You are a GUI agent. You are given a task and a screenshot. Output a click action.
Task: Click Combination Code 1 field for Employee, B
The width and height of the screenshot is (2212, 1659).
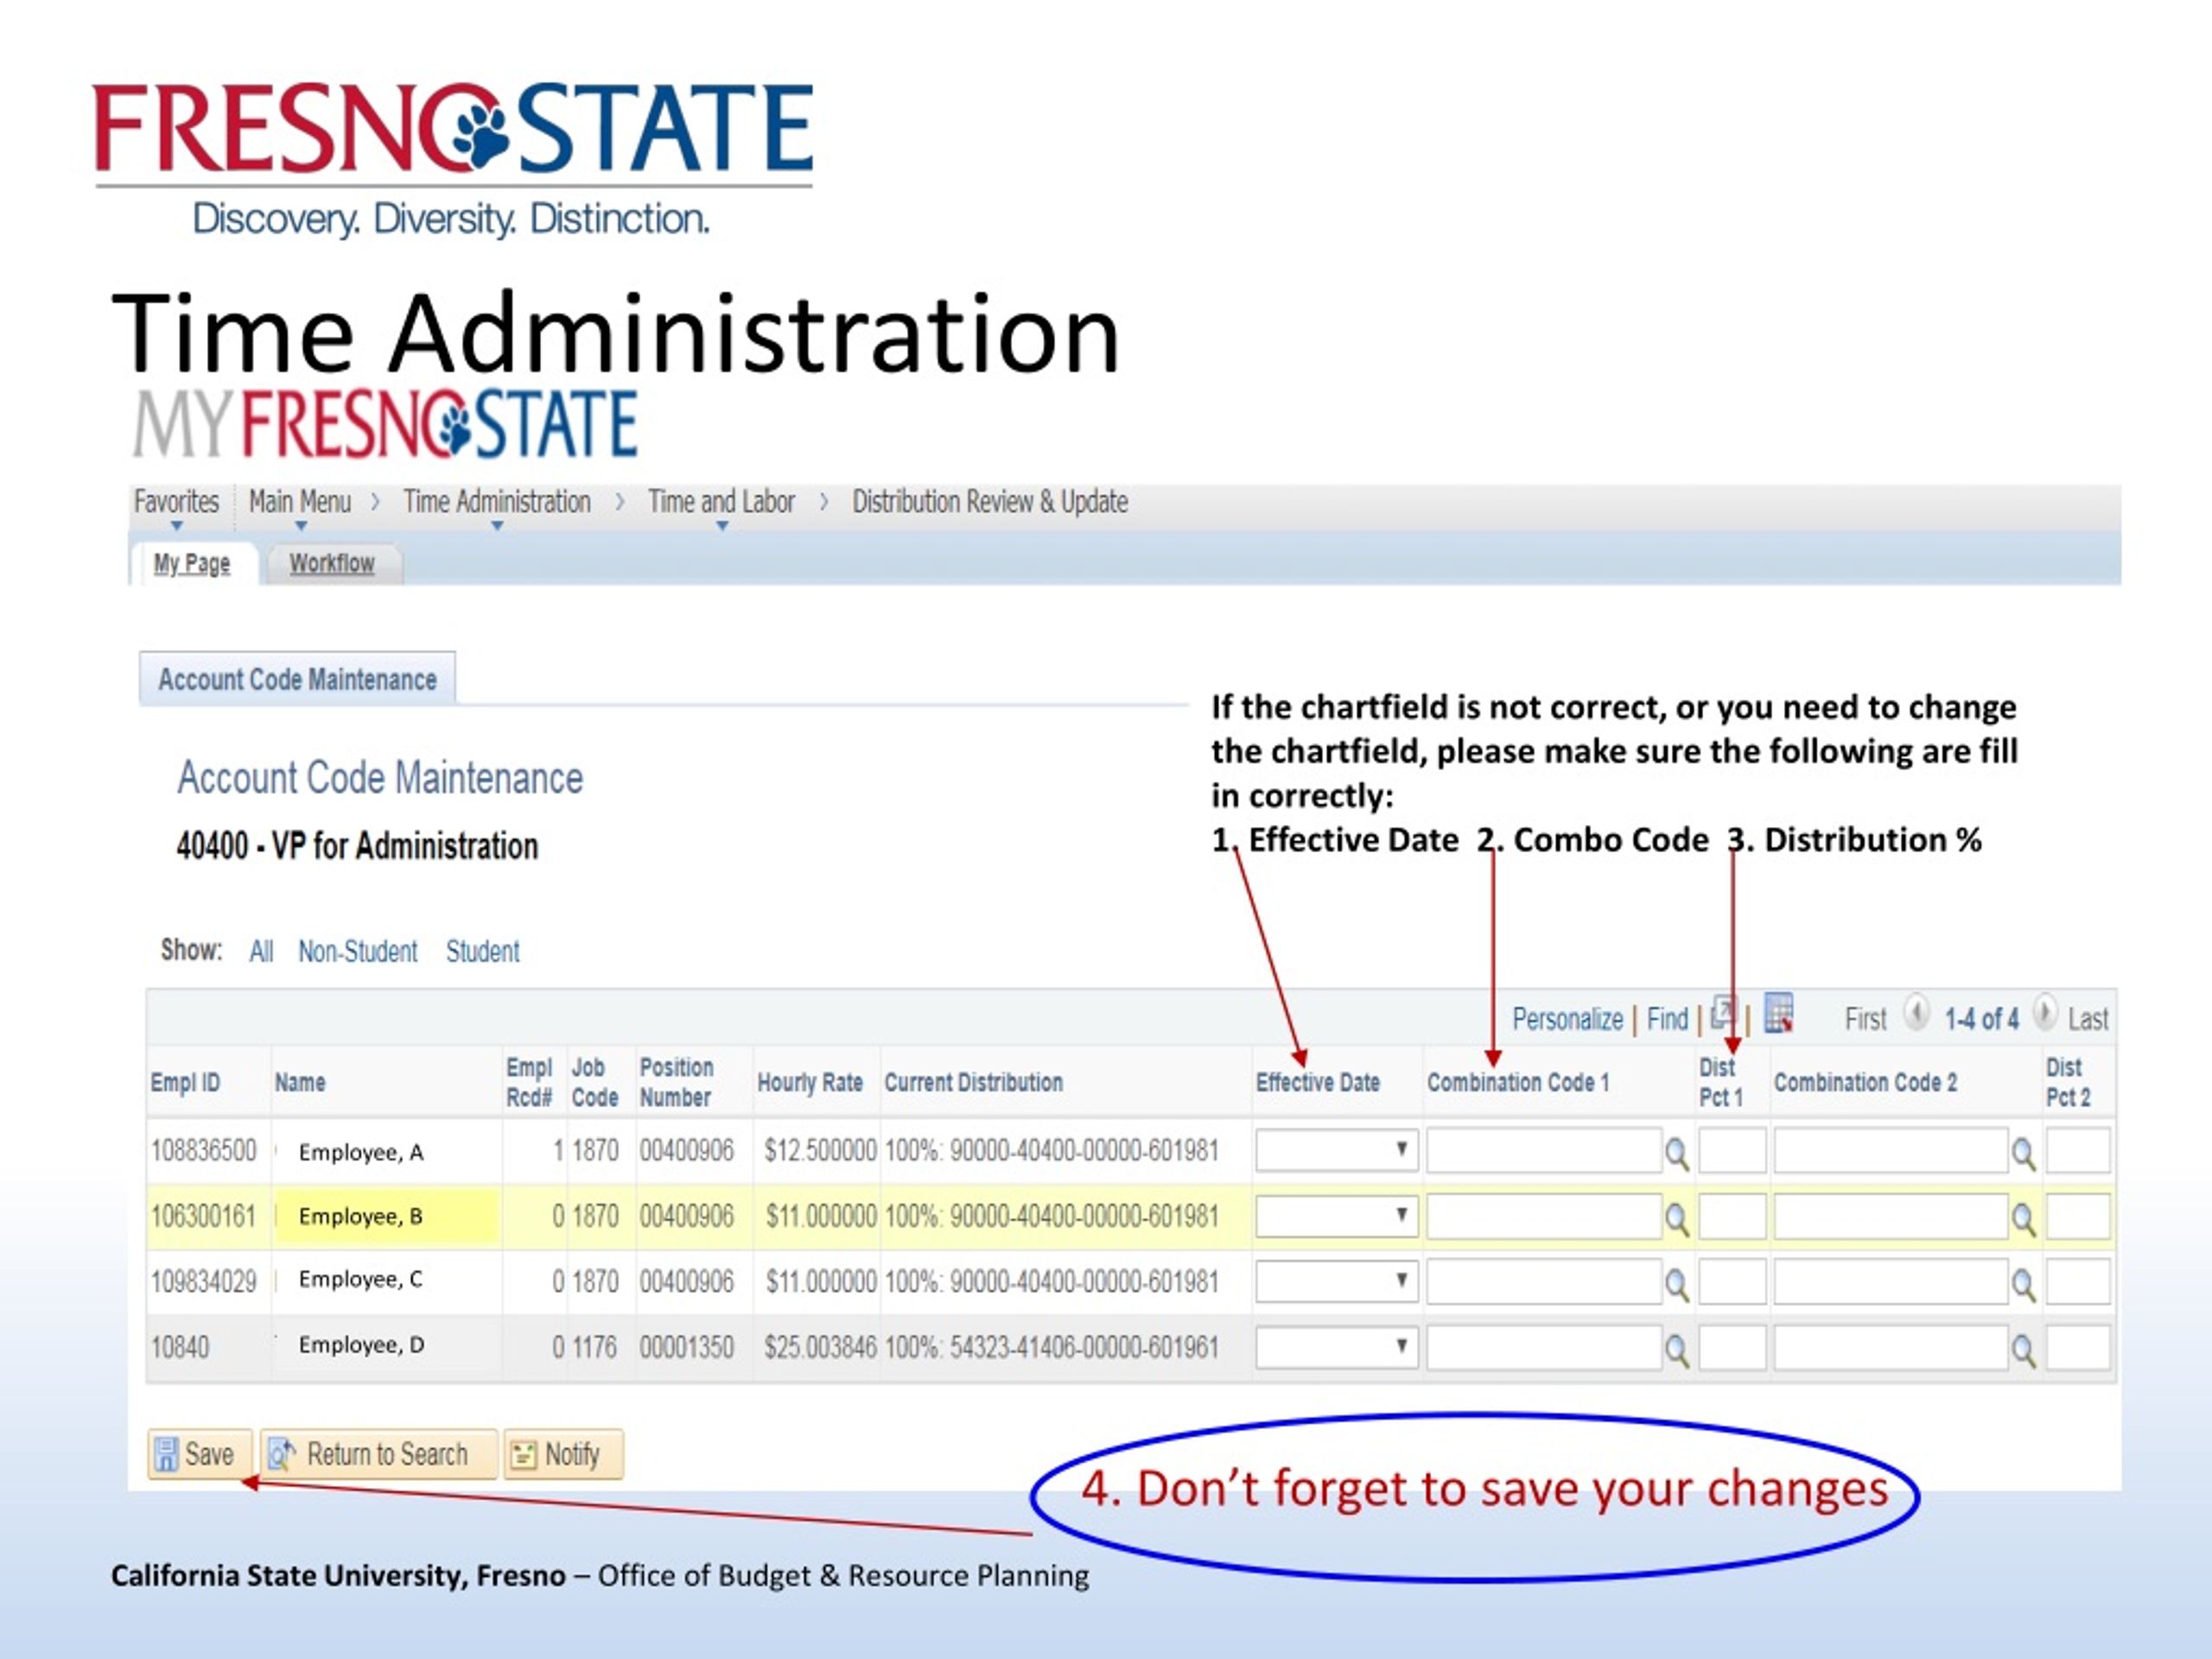coord(1544,1216)
